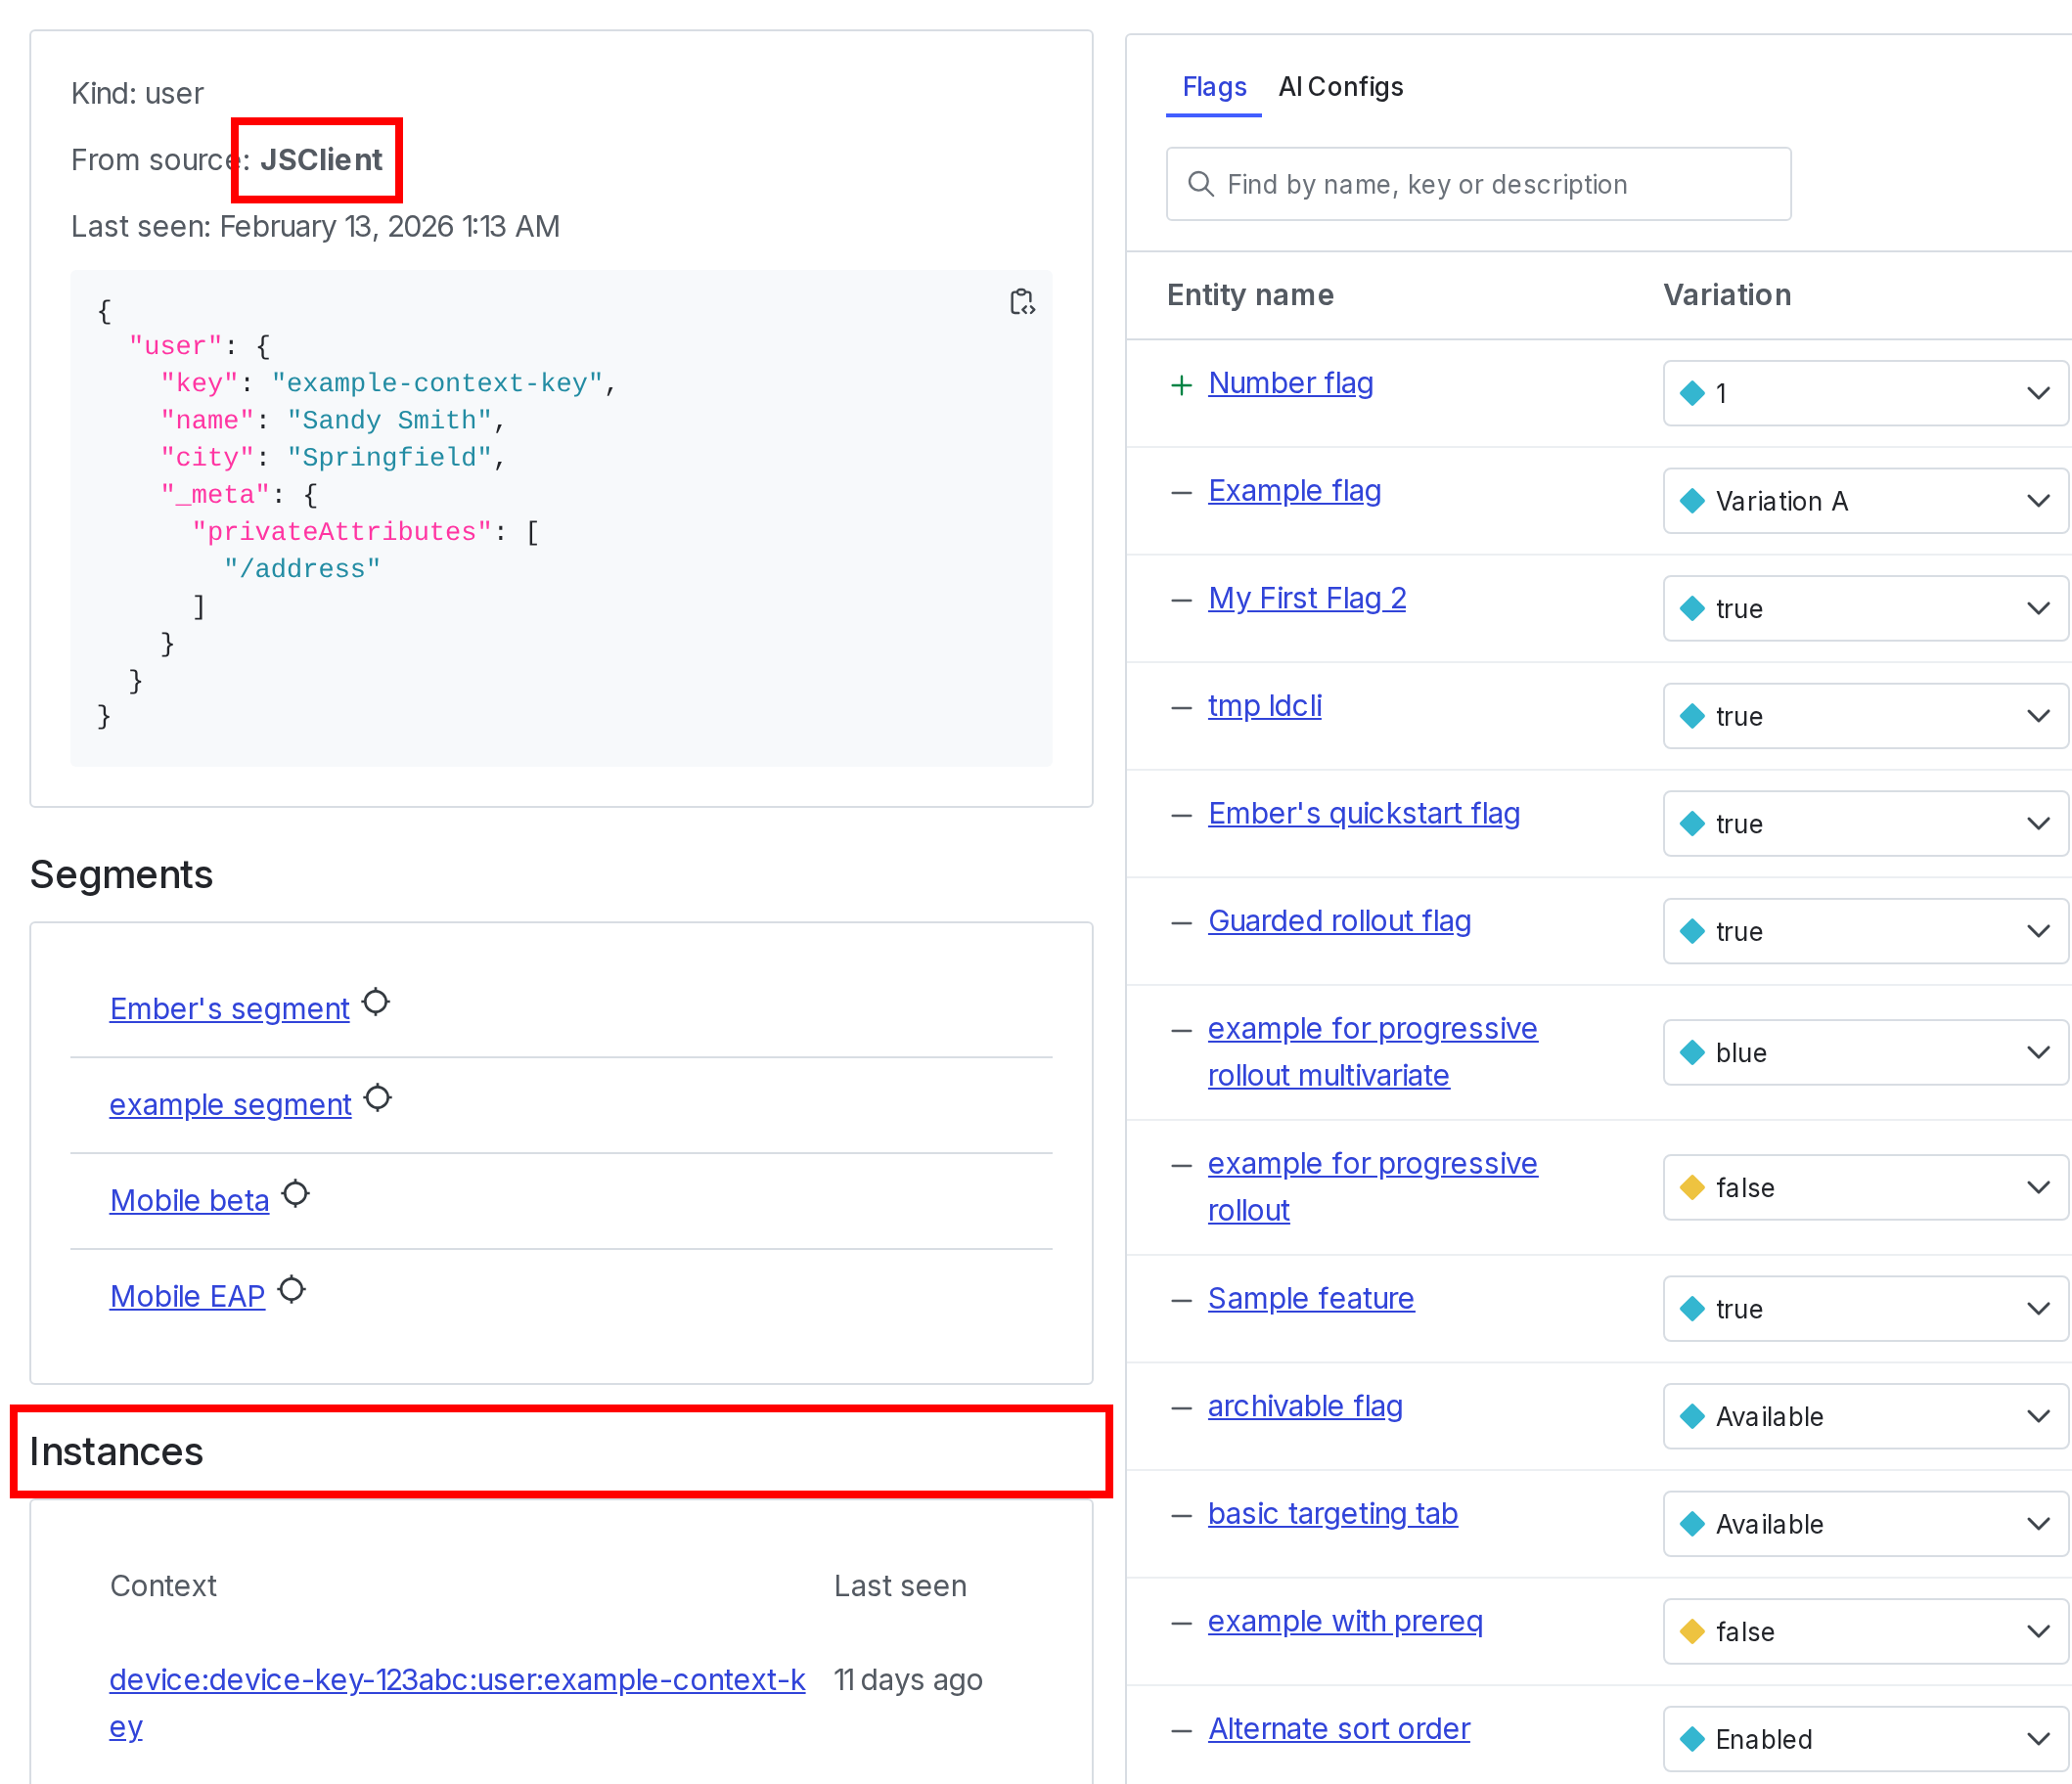
Task: Select the Flags tab
Action: click(x=1213, y=87)
